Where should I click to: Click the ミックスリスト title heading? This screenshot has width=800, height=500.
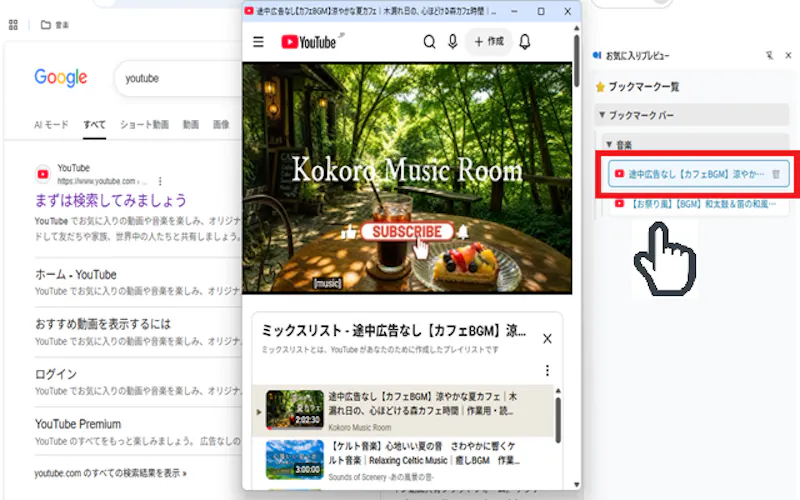393,331
